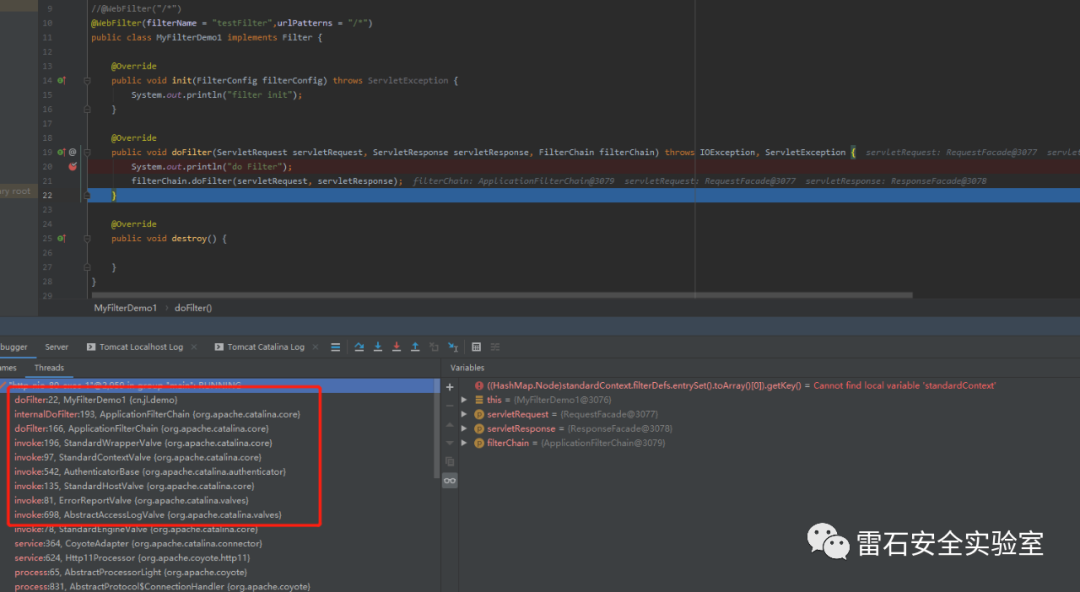This screenshot has width=1080, height=592.
Task: Click the Step Out debugger icon
Action: pos(415,347)
